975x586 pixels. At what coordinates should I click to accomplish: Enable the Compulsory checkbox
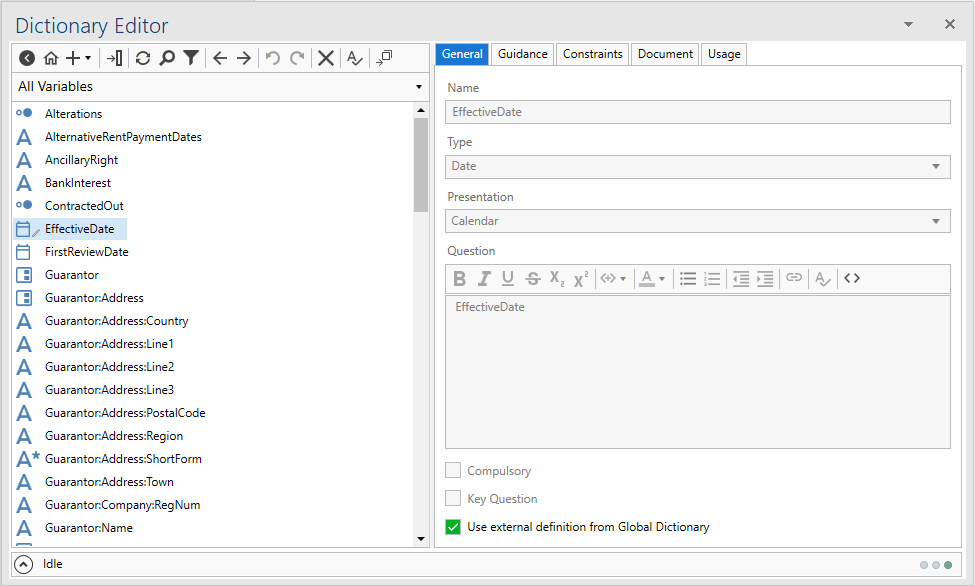(x=454, y=470)
